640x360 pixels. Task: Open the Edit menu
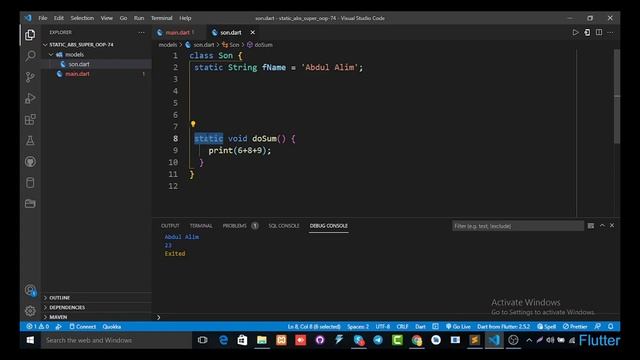[x=59, y=18]
